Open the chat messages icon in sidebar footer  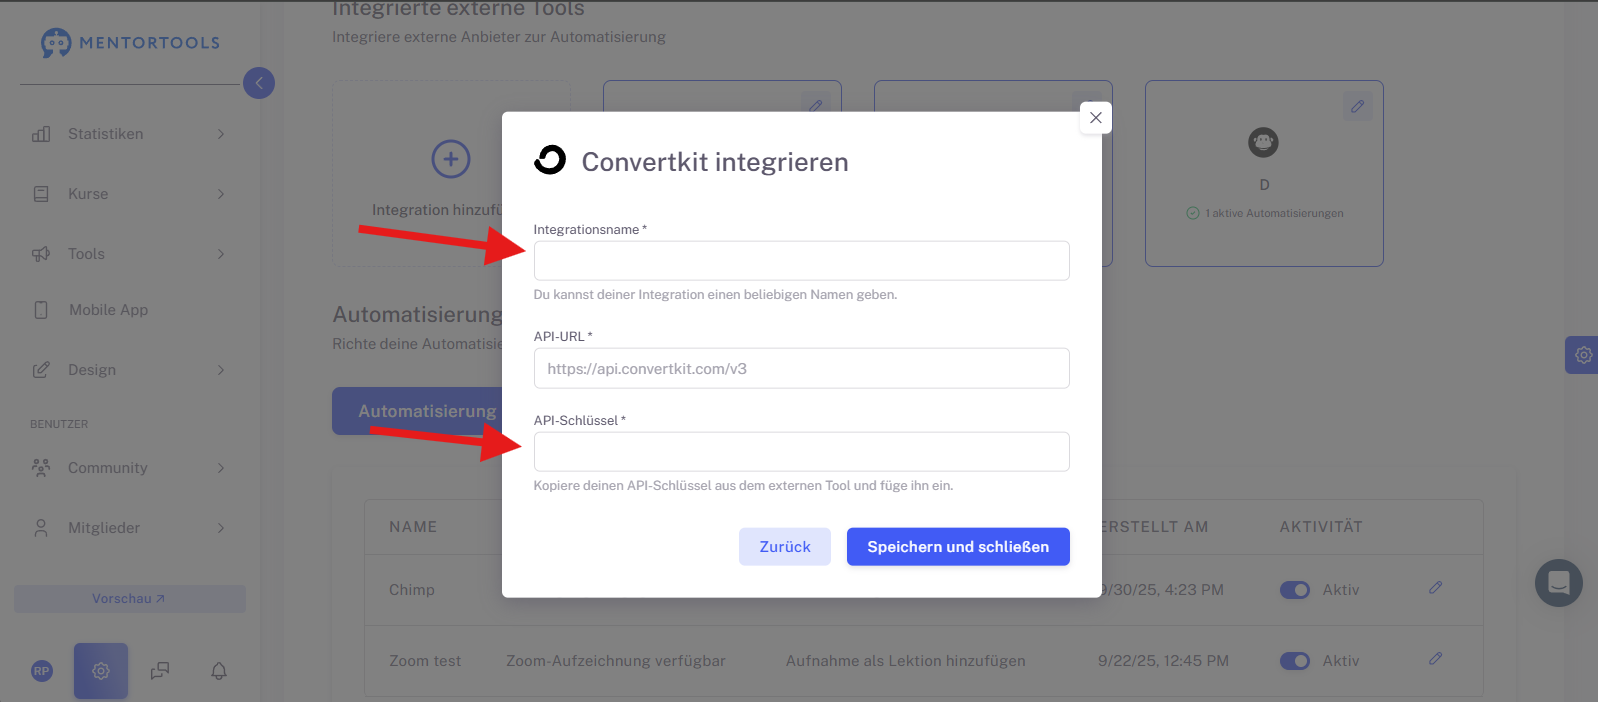(160, 671)
